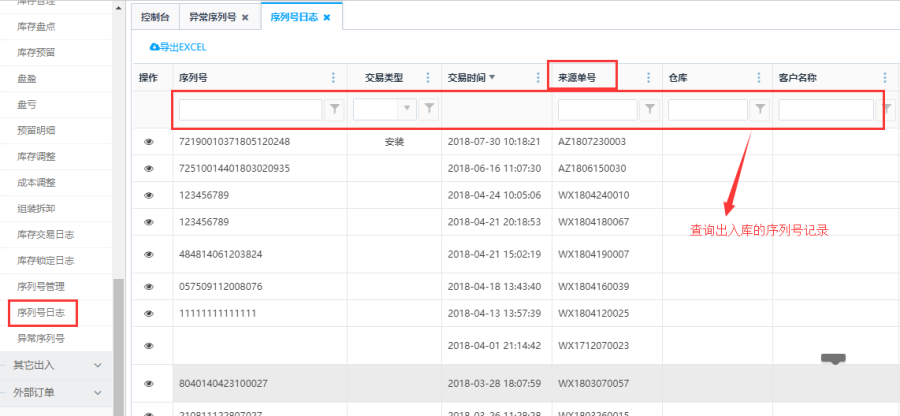This screenshot has height=416, width=900.
Task: Click the filter icon for 交易类型 column
Action: point(430,109)
